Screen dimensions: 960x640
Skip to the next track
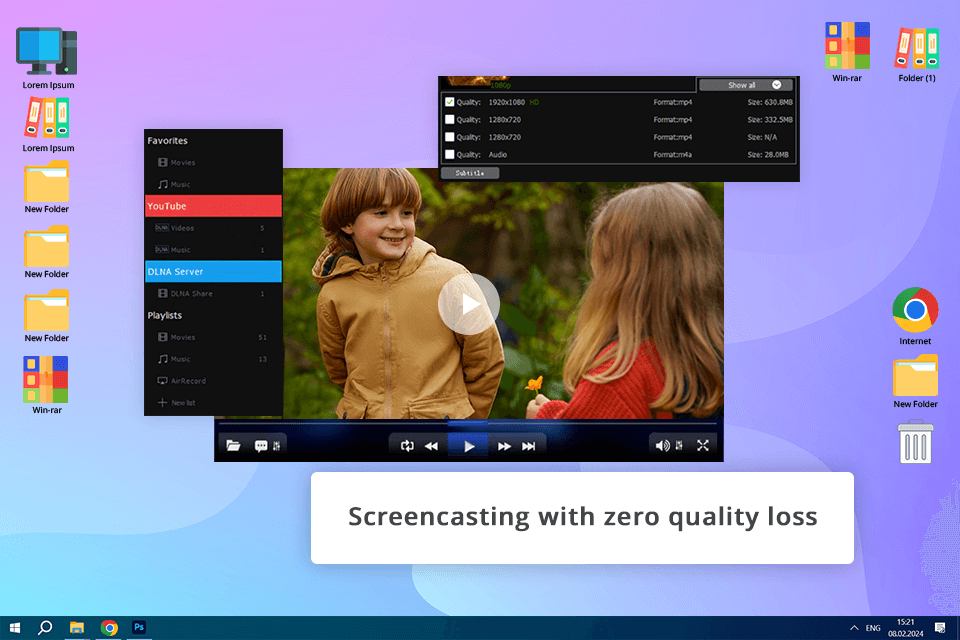(528, 446)
